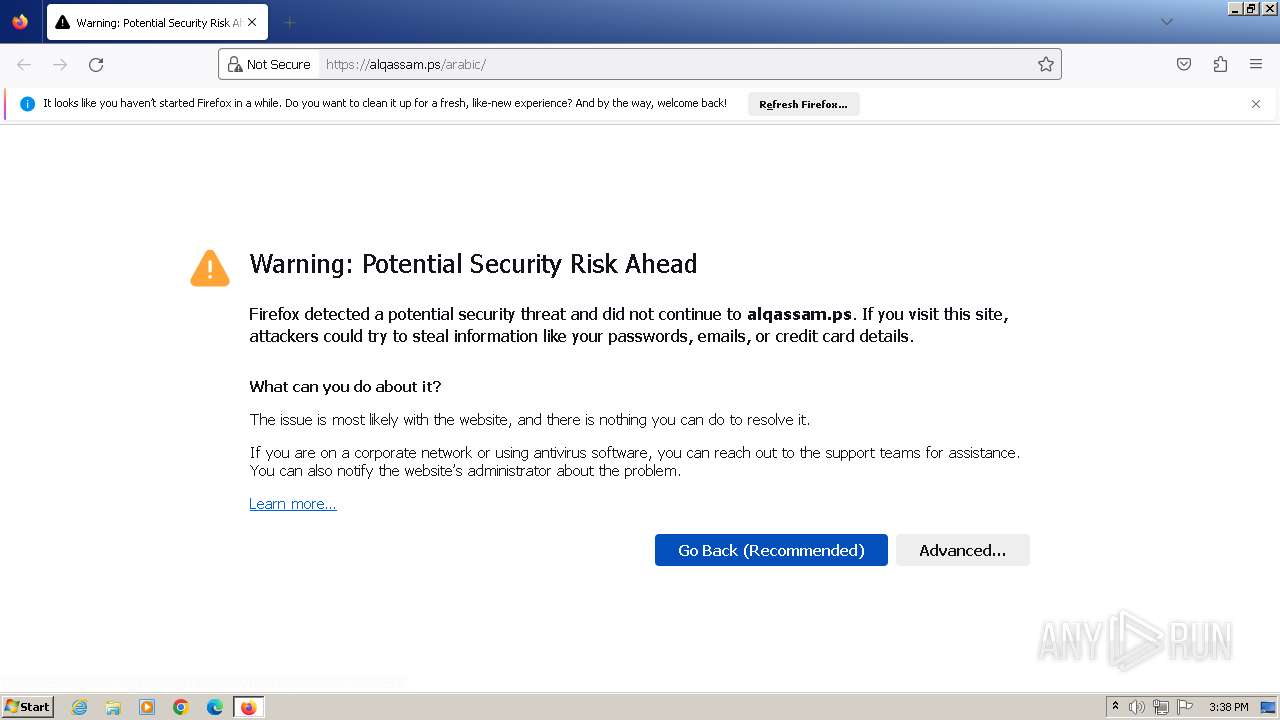Open the Learn more link
This screenshot has height=720, width=1280.
[x=292, y=504]
